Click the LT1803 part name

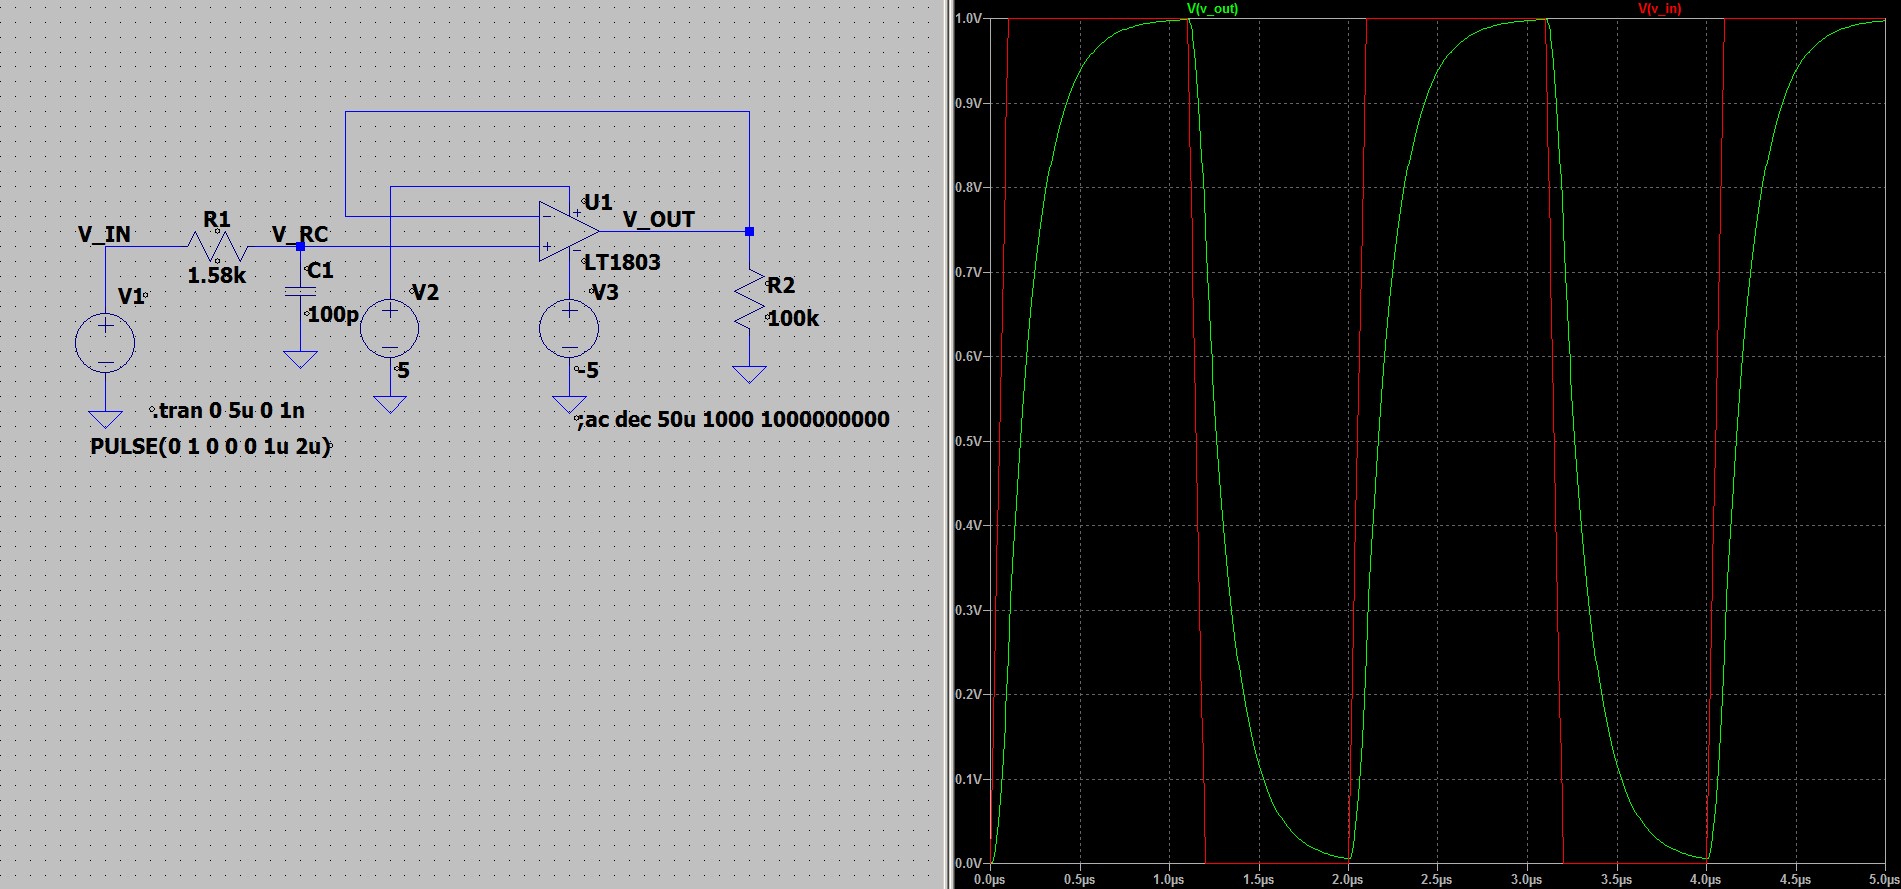click(622, 262)
